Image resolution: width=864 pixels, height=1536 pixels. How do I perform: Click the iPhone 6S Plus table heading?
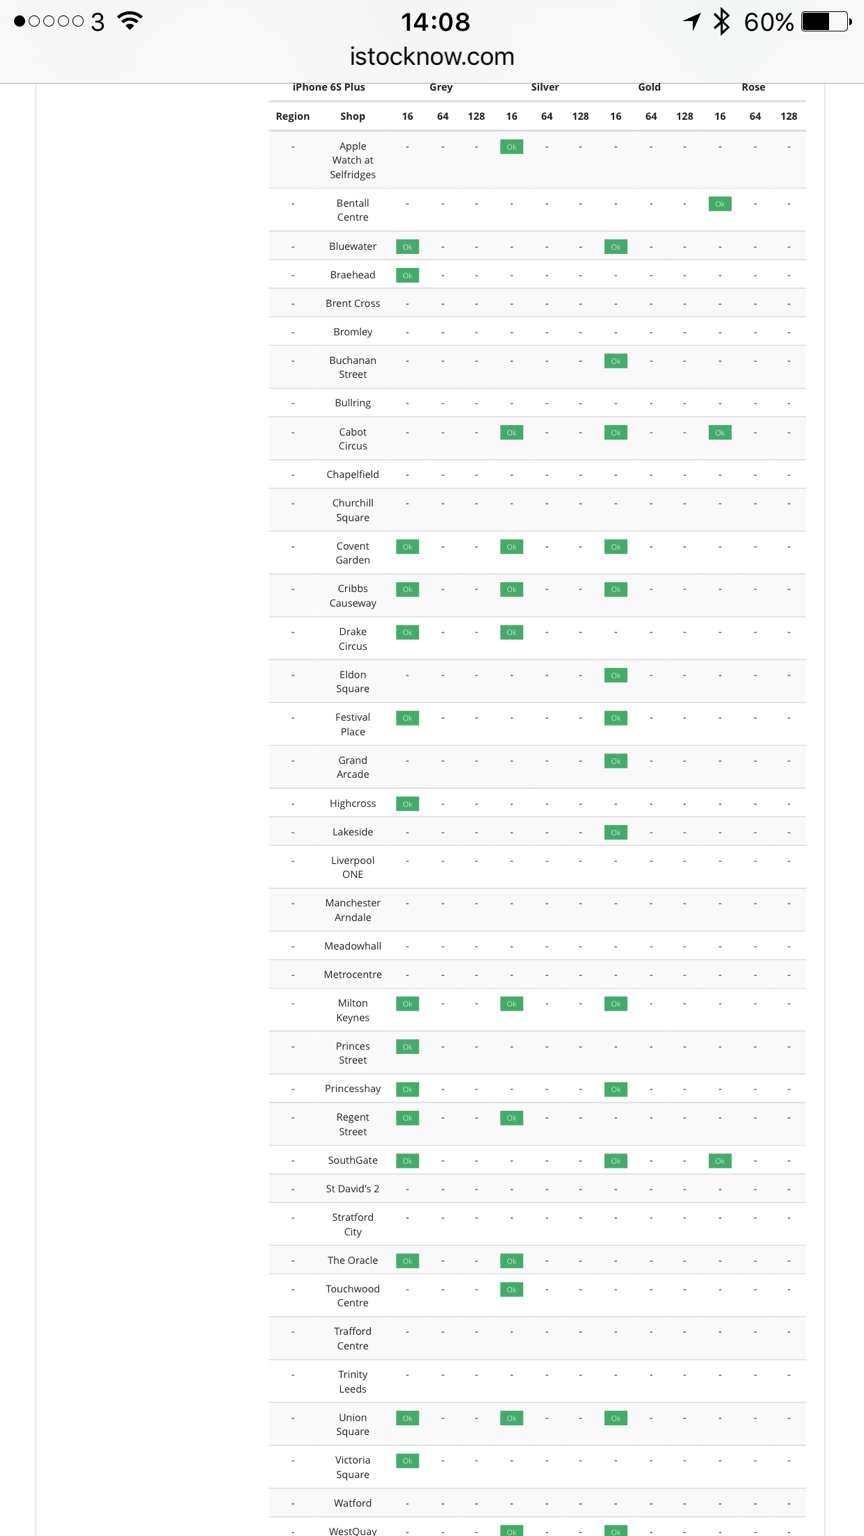pyautogui.click(x=328, y=88)
